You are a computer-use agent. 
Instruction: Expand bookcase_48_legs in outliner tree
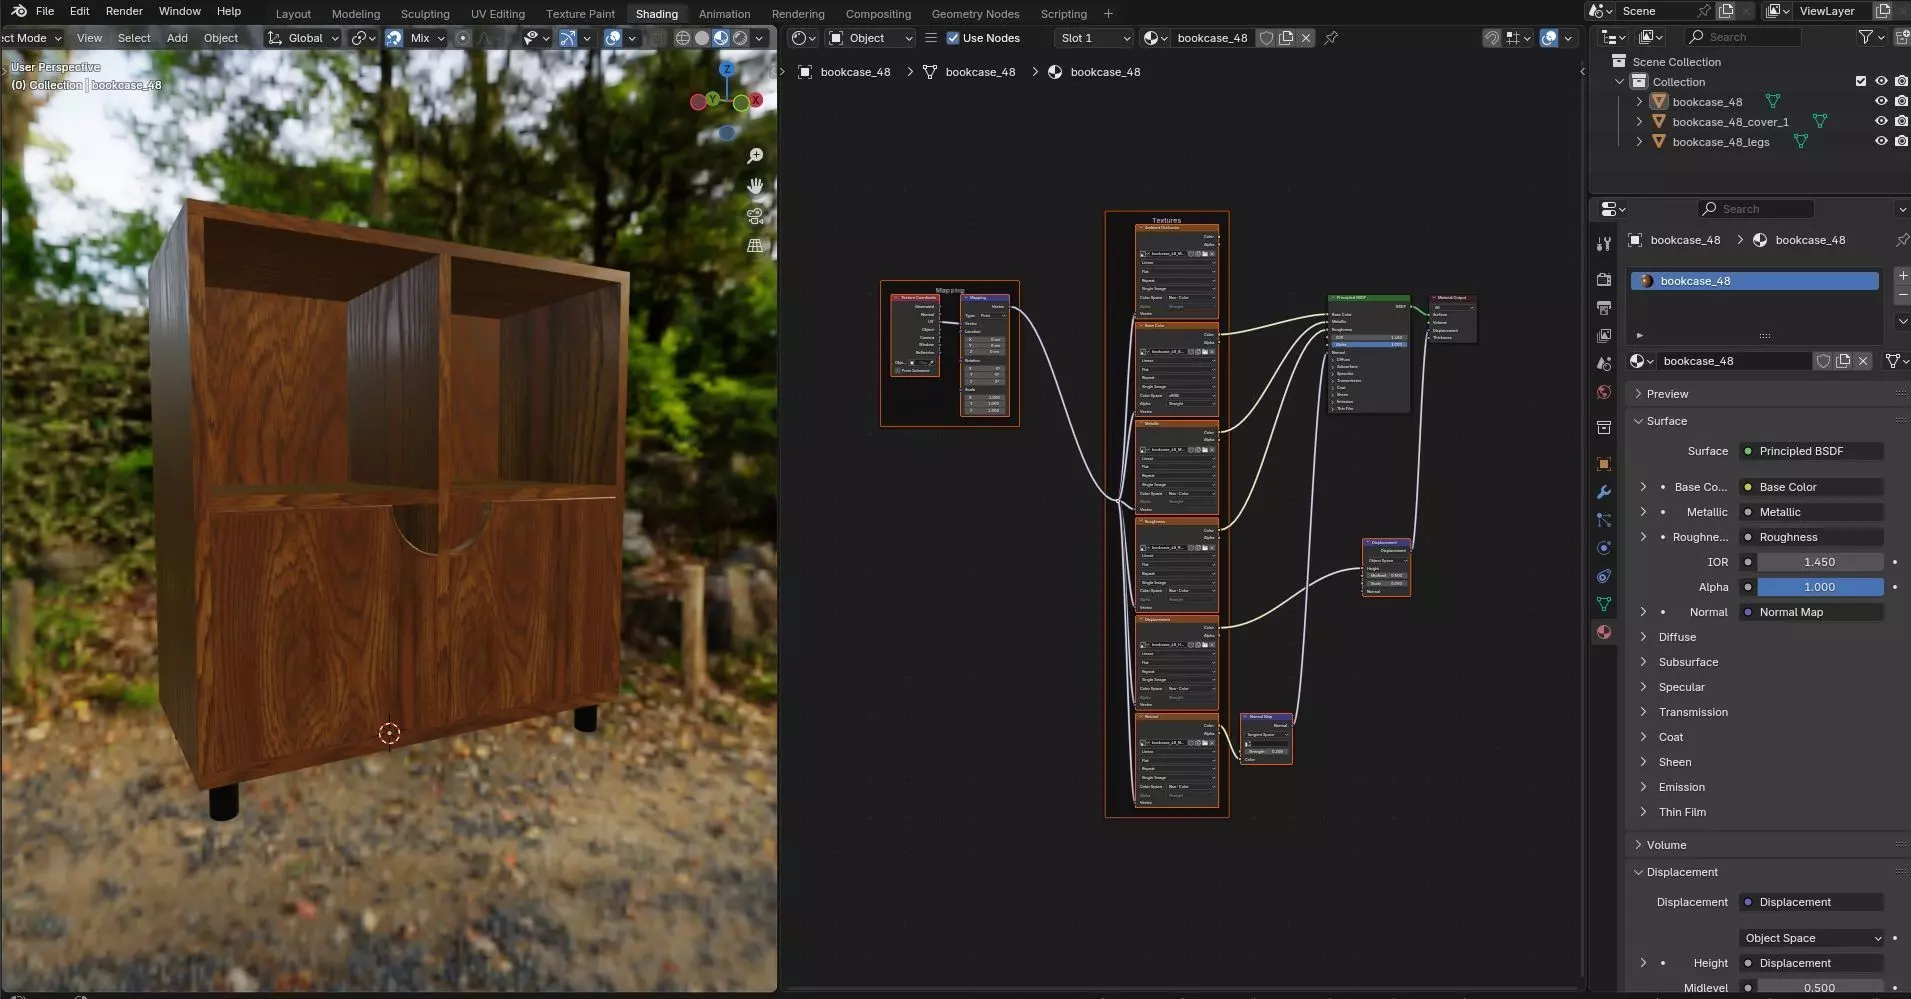pos(1639,142)
